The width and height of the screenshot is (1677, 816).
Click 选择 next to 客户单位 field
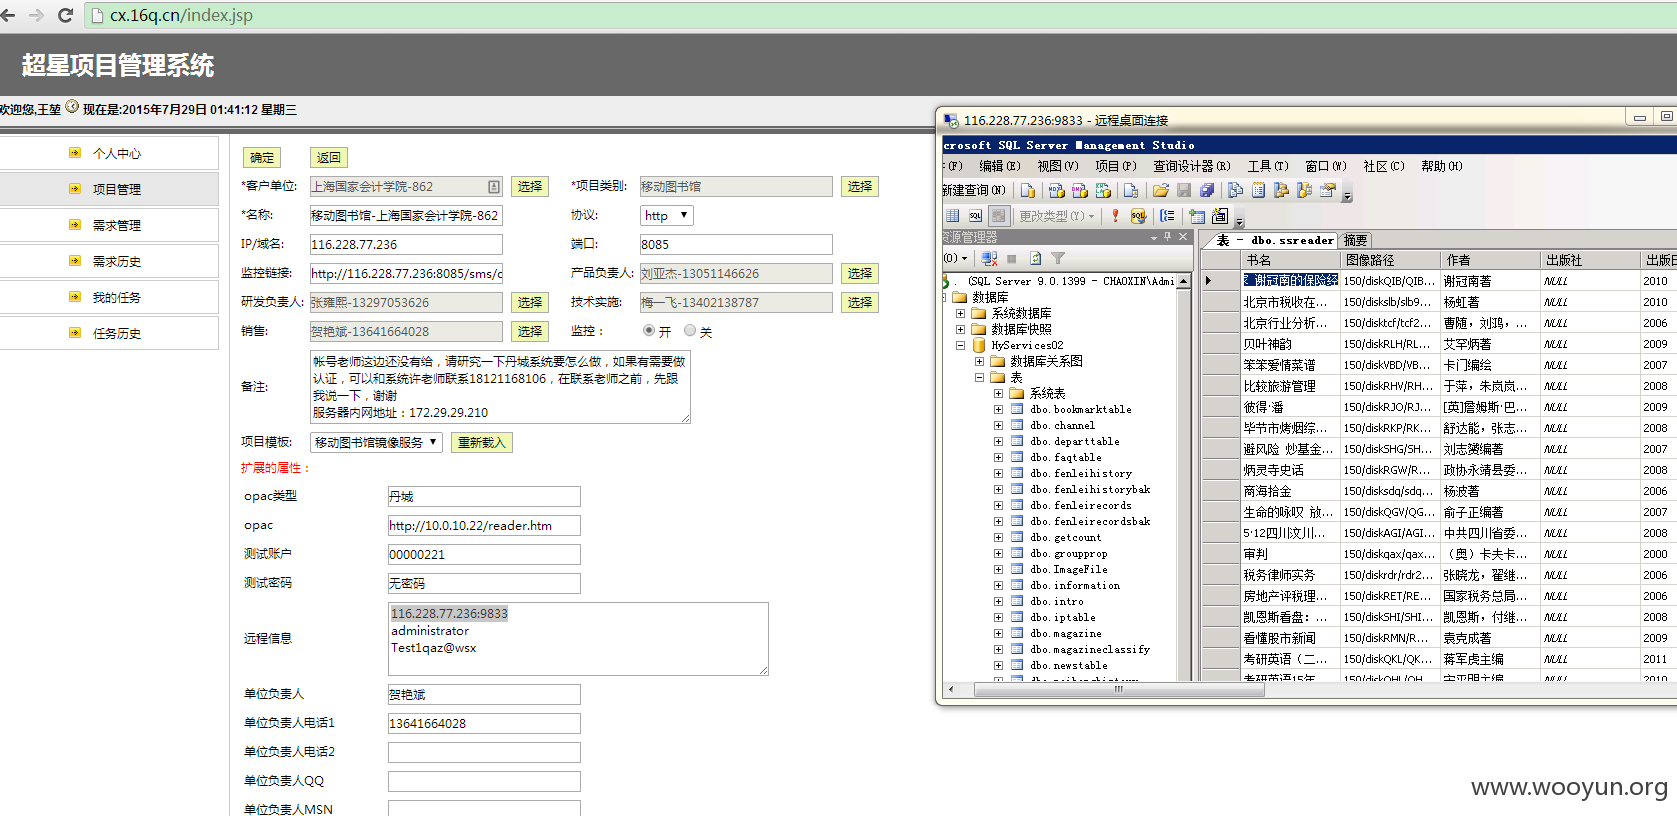tap(530, 186)
